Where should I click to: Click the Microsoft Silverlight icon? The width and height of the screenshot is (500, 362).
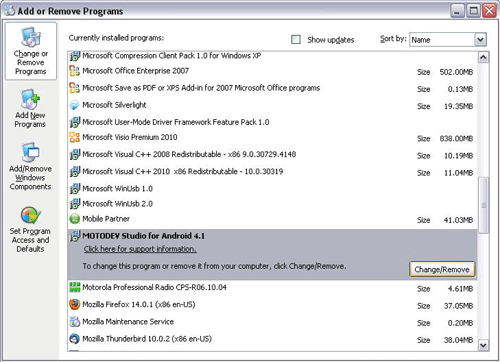pos(75,105)
